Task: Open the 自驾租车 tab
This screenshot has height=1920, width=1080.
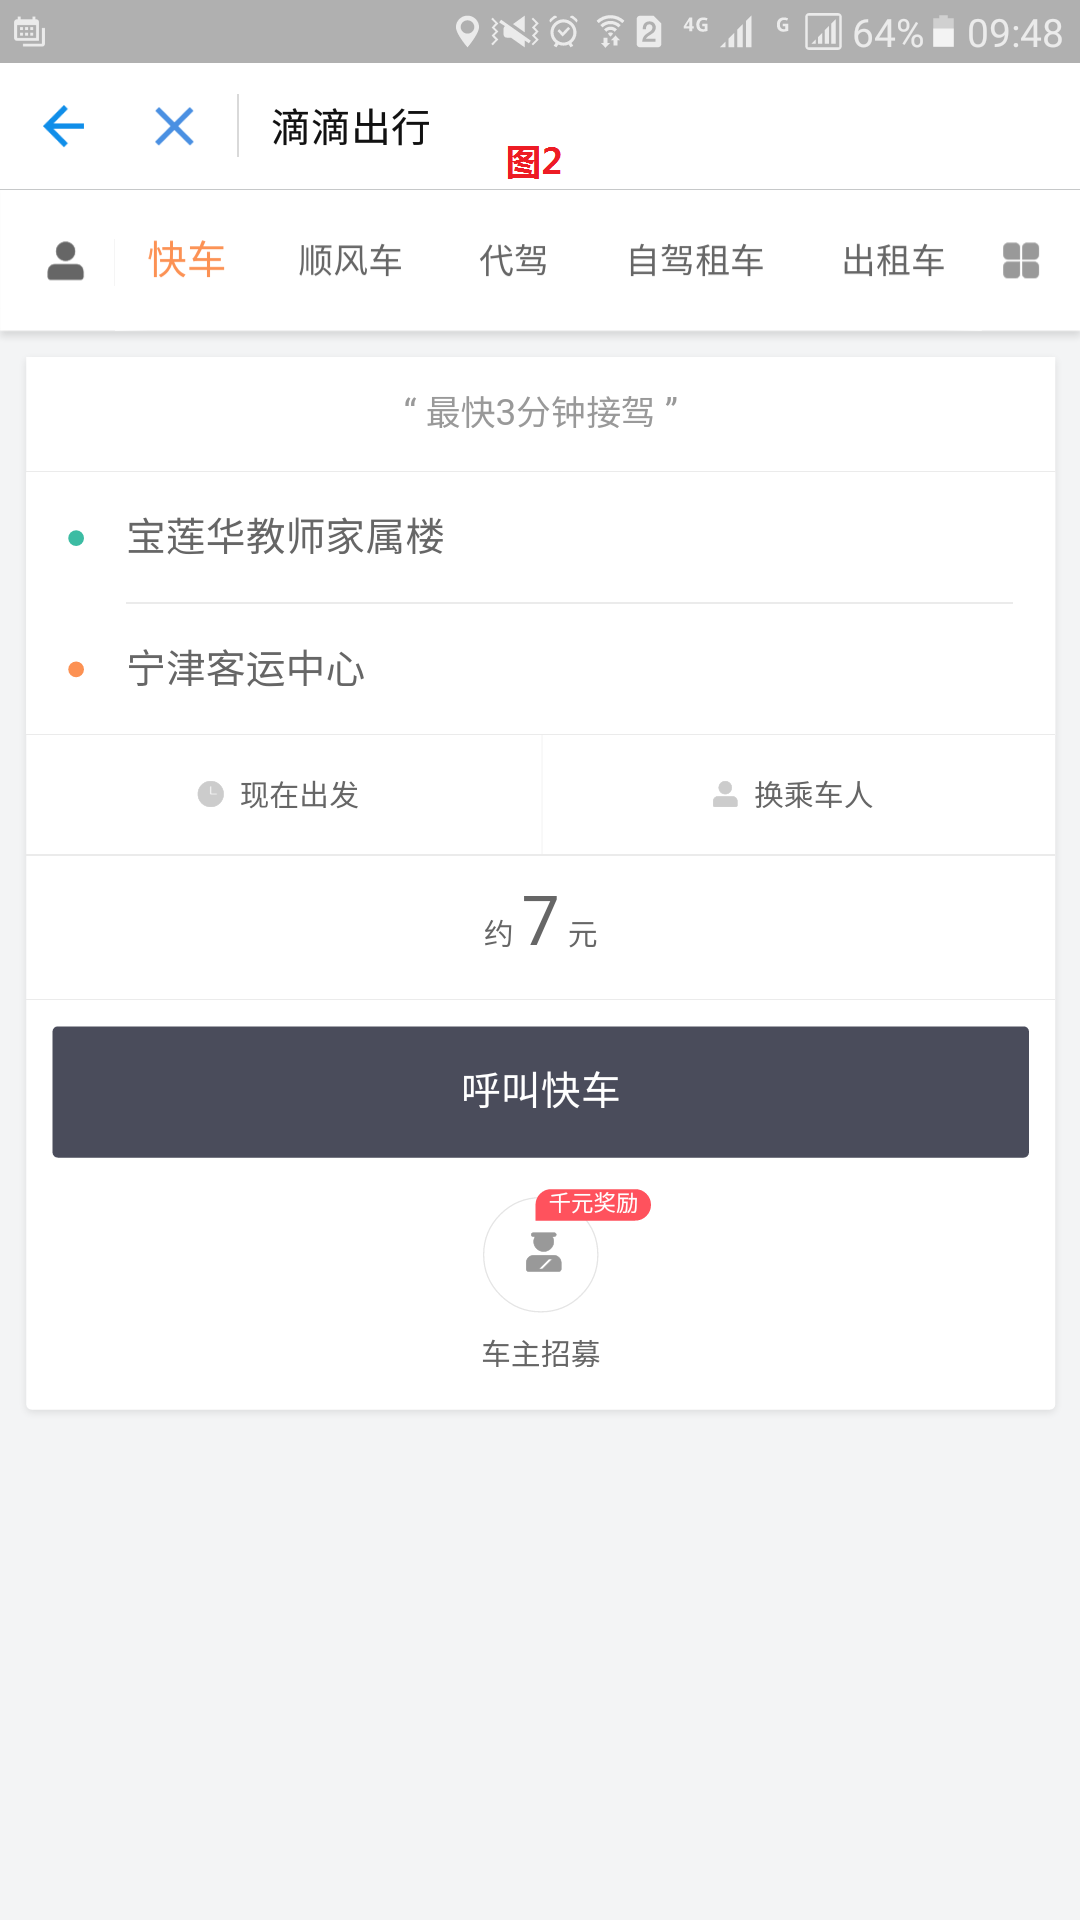Action: [x=695, y=261]
